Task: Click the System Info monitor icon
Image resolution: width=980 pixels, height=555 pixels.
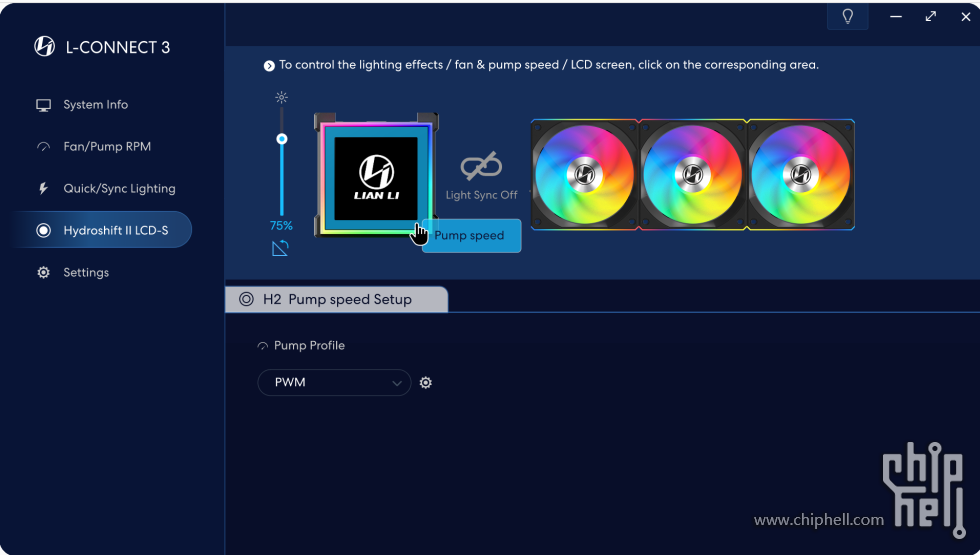Action: click(43, 105)
